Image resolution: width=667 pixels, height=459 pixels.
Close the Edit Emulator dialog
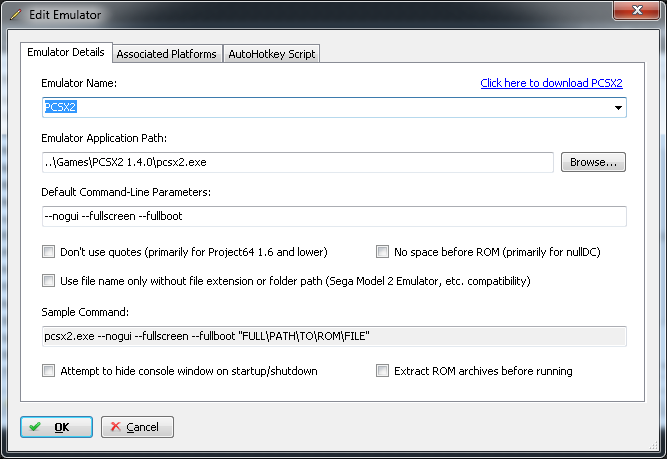[636, 10]
